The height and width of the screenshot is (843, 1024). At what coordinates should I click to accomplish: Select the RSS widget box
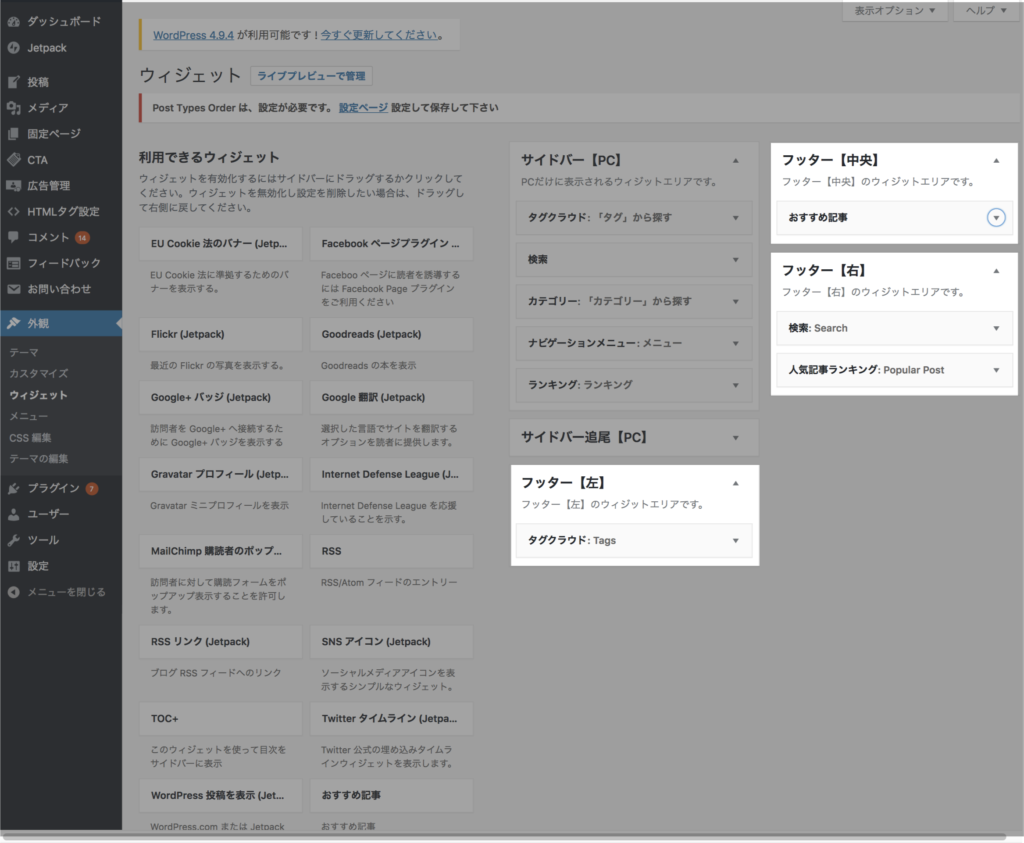[391, 551]
